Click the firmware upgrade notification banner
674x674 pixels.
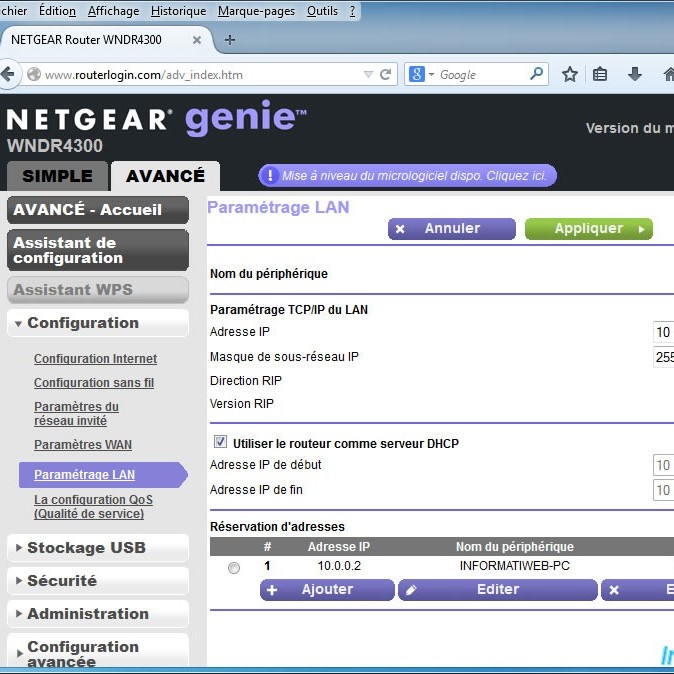coord(407,175)
